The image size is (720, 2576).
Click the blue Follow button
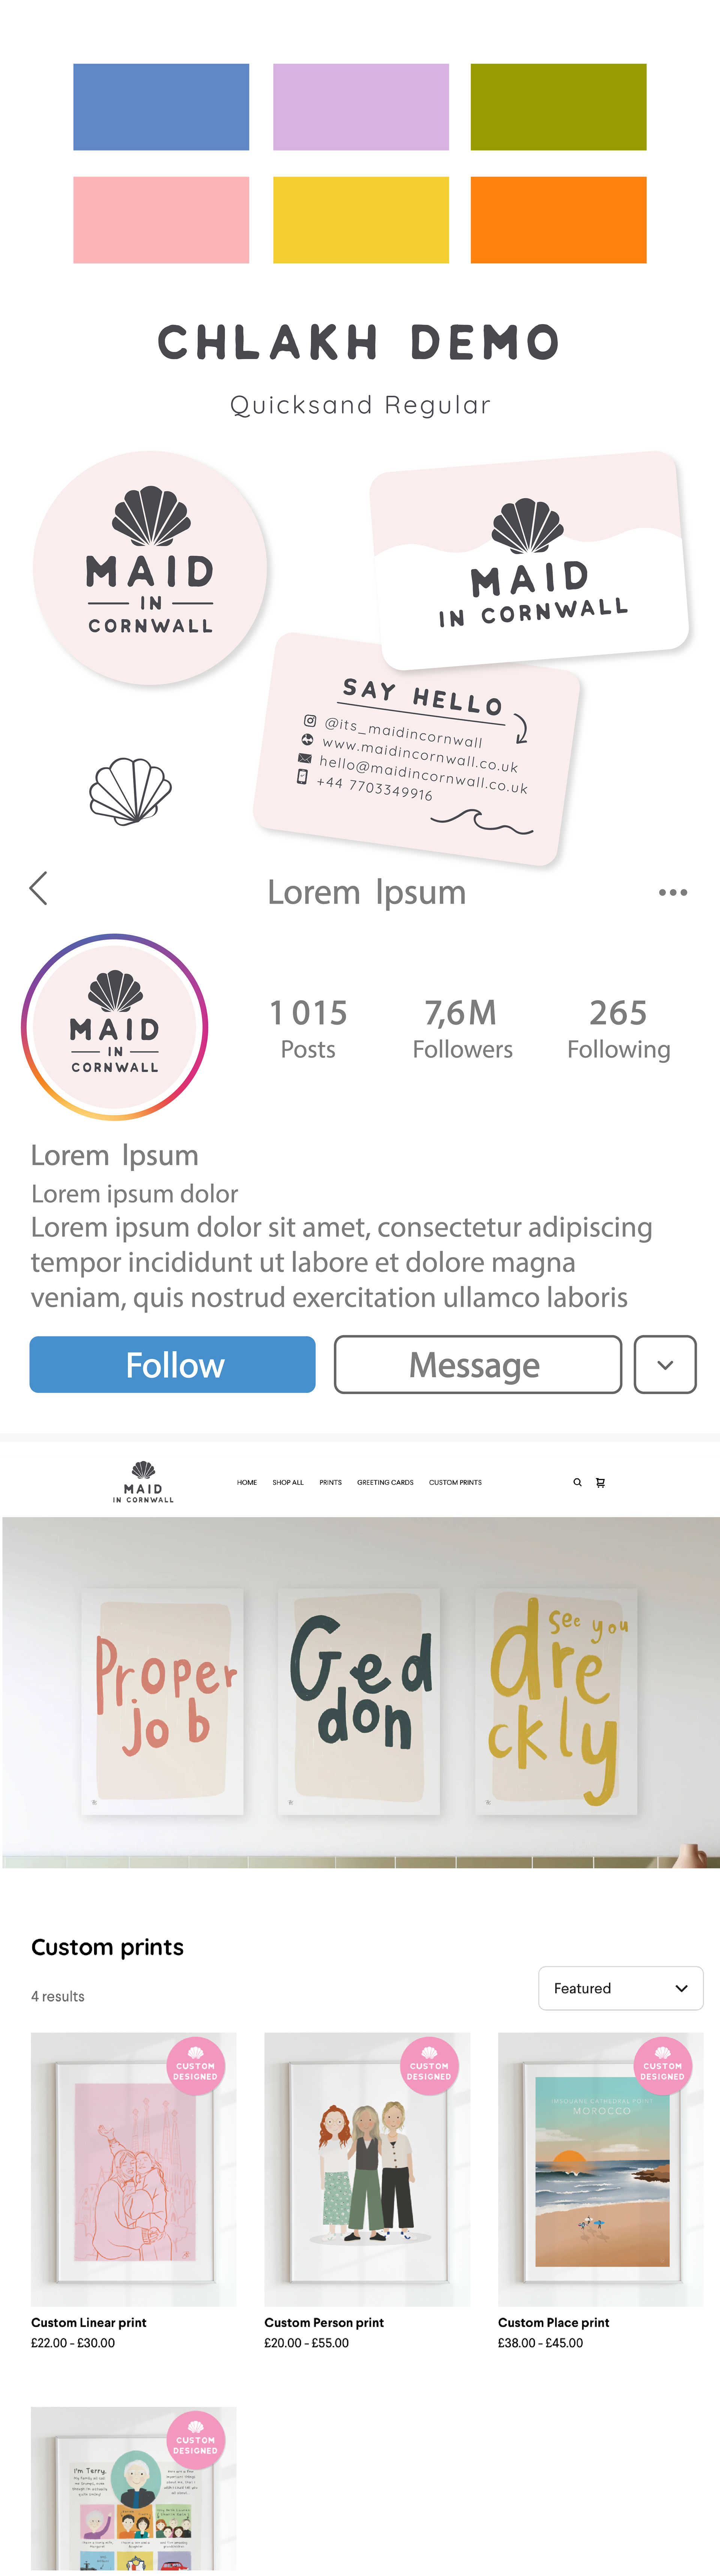pos(172,1364)
